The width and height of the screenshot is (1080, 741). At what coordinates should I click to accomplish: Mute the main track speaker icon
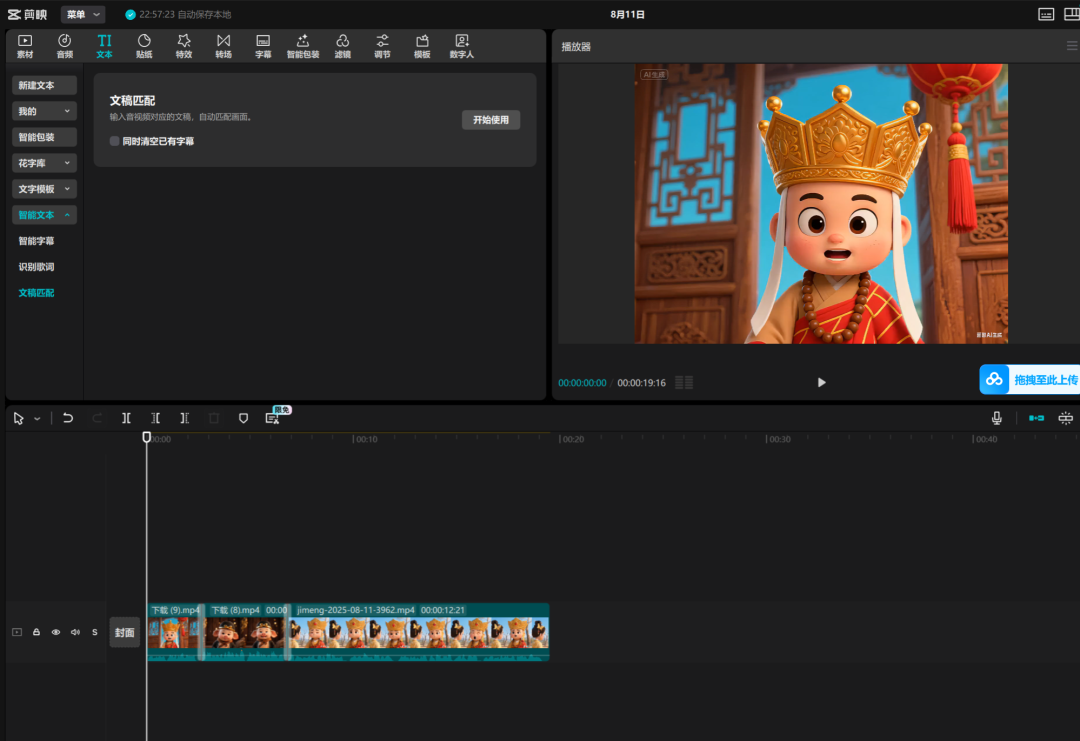coord(75,632)
